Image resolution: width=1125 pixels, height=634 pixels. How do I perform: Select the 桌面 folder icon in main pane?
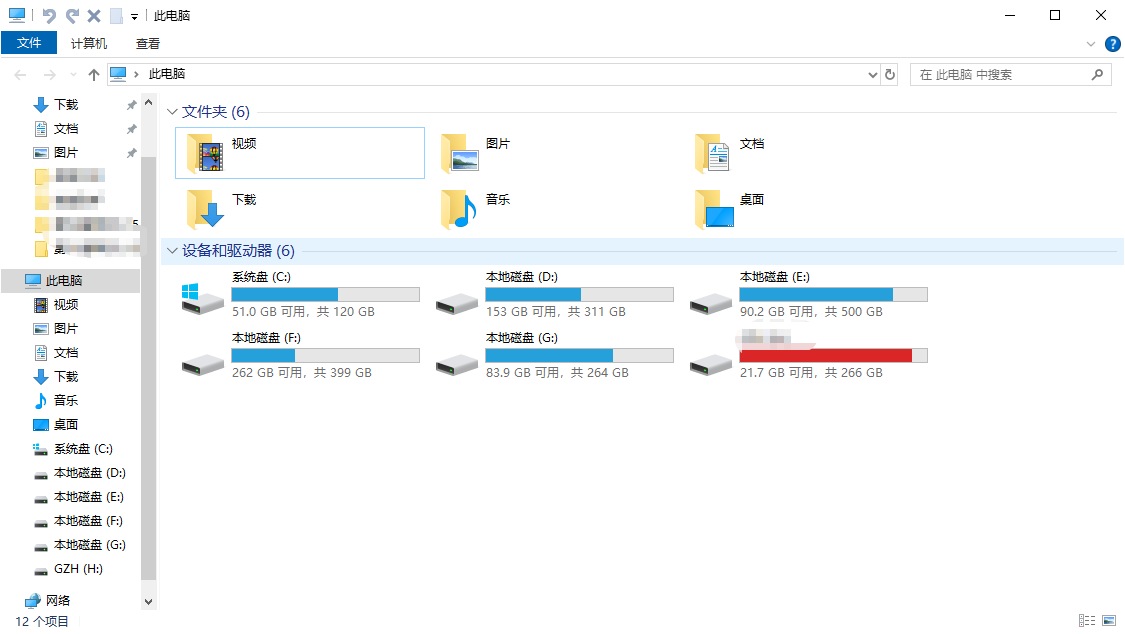click(x=714, y=209)
